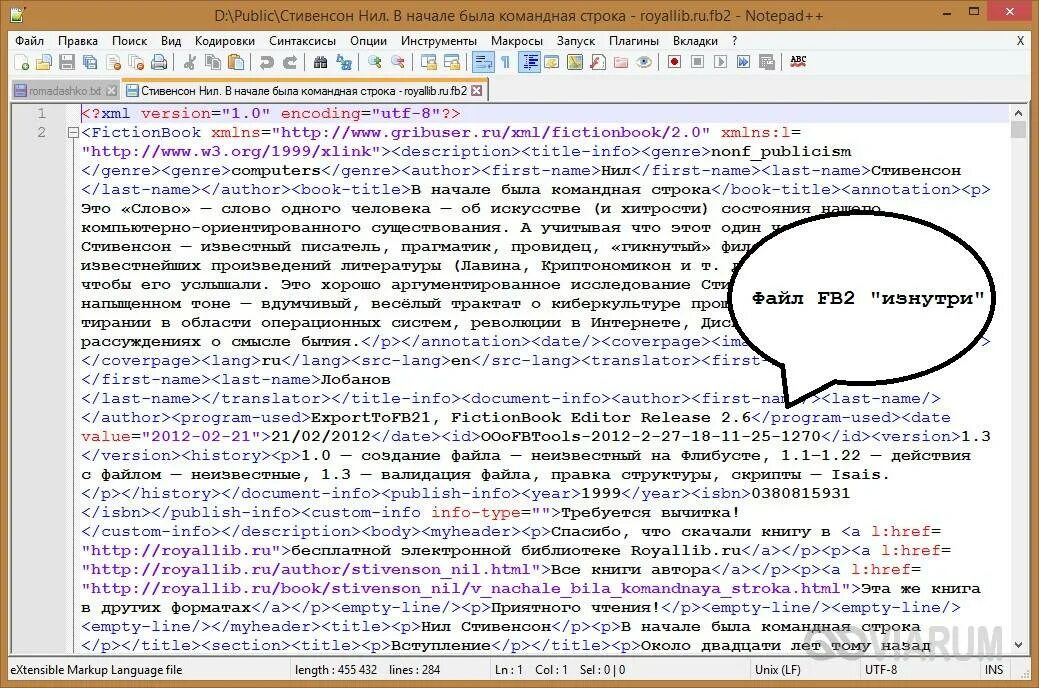1039x688 pixels.
Task: Open the Запуск menu
Action: [x=576, y=41]
